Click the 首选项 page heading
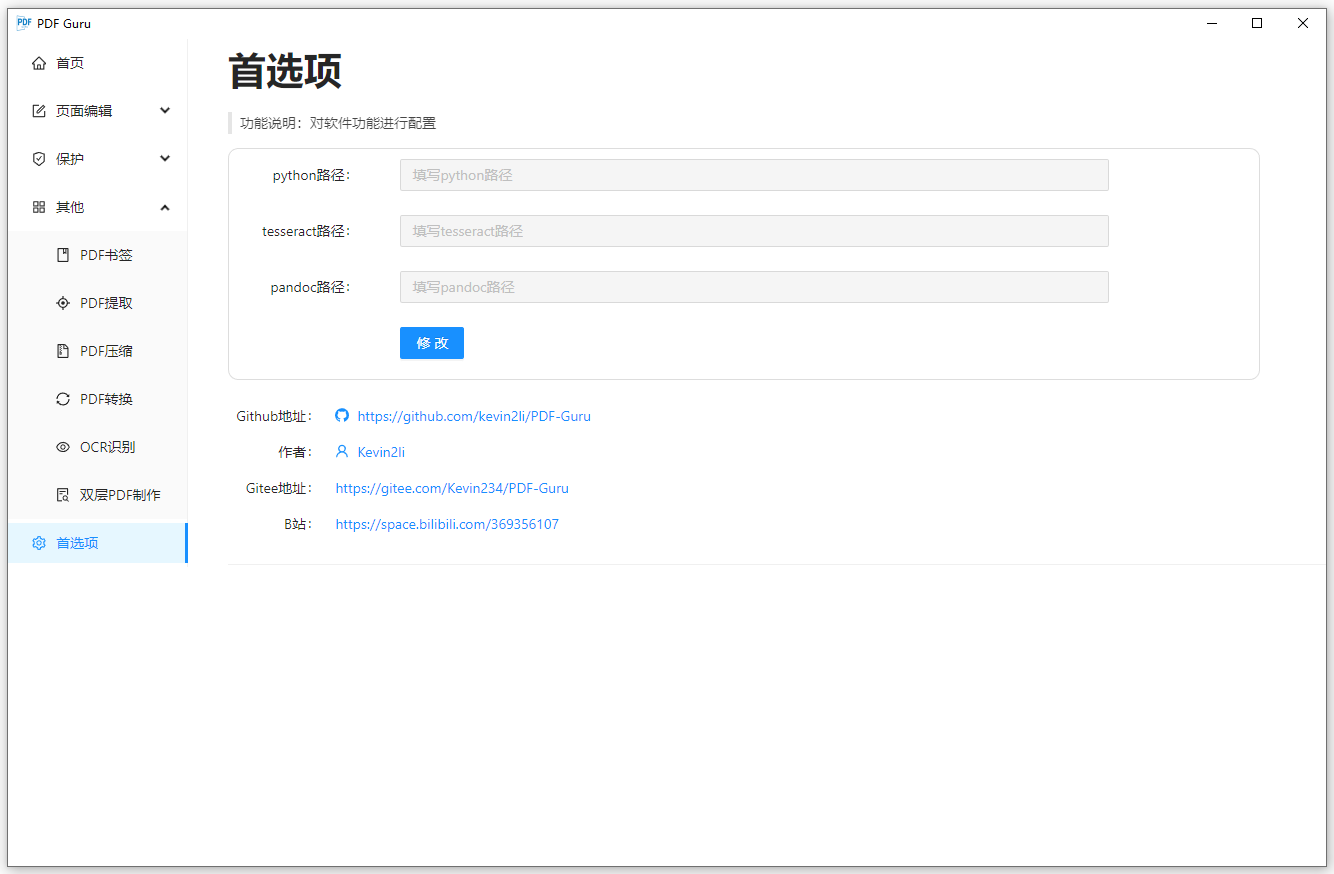Image resolution: width=1334 pixels, height=874 pixels. [x=286, y=72]
